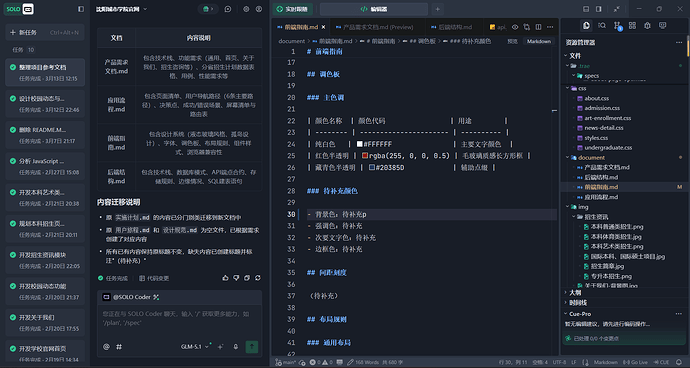Click the main* branch in status bar
The height and width of the screenshot is (368, 690).
pyautogui.click(x=286, y=362)
